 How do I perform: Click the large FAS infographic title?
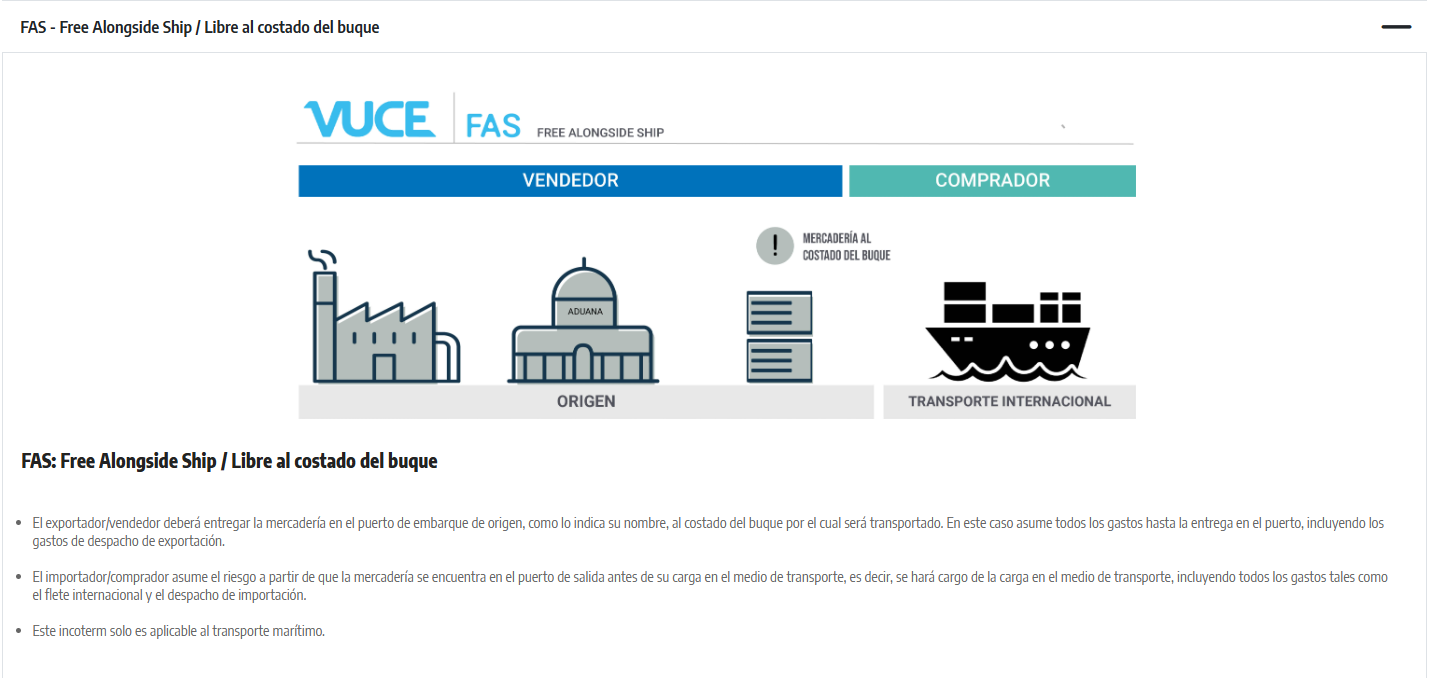coord(493,126)
